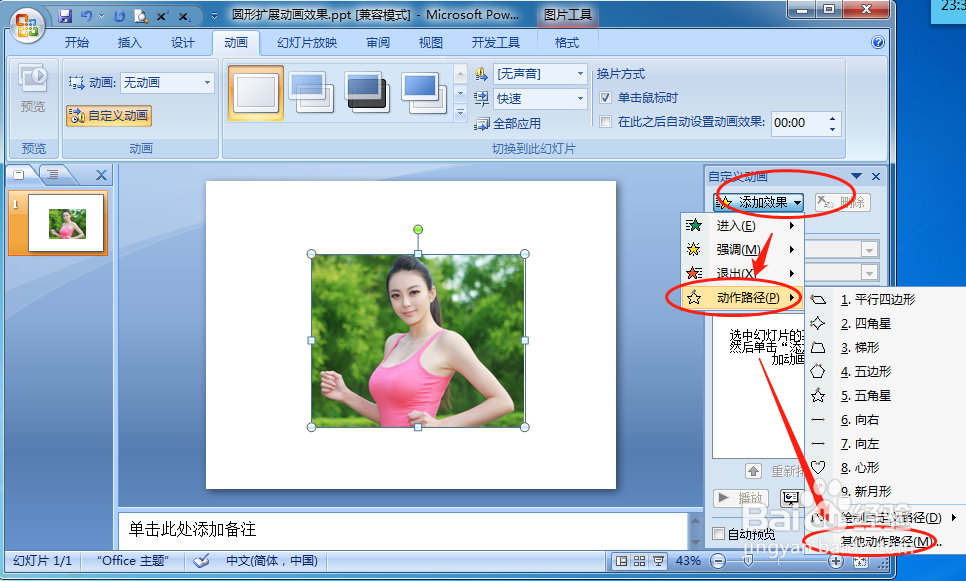The height and width of the screenshot is (581, 966).
Task: Choose the heart shape motion path
Action: coord(861,468)
